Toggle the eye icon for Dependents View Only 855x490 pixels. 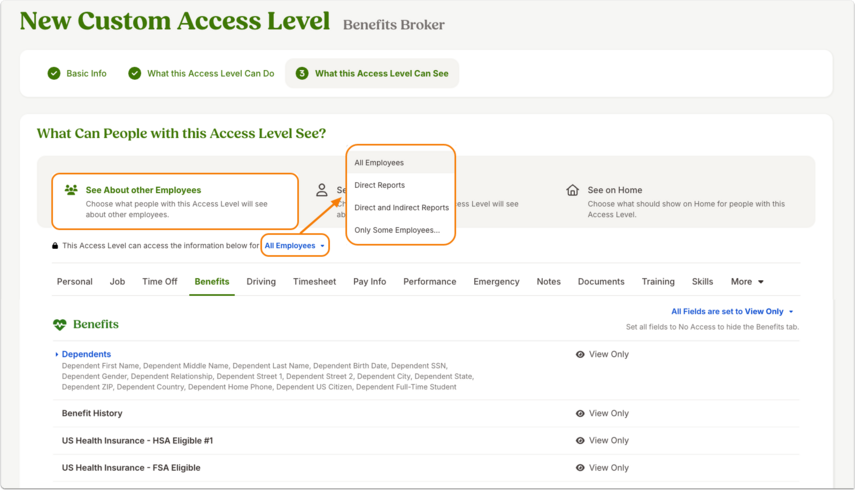tap(580, 354)
